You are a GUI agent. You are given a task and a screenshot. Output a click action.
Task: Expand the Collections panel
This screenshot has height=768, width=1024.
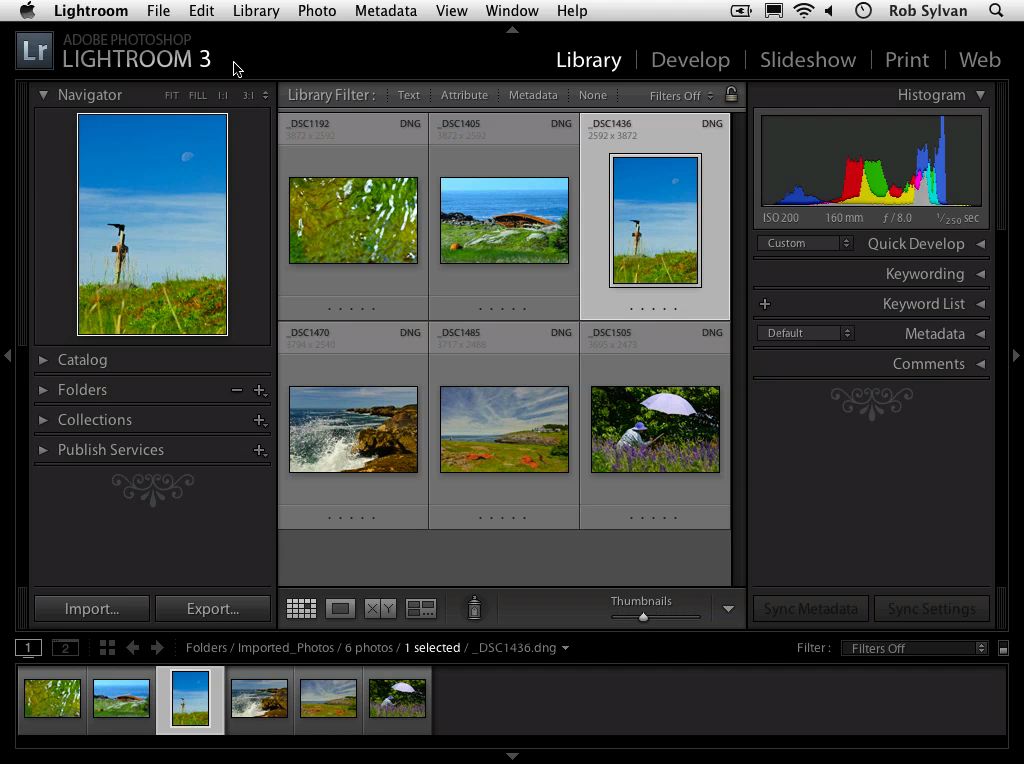[96, 420]
